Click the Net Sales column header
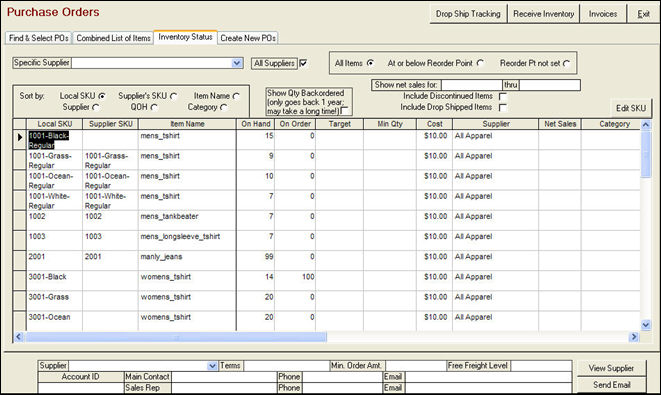The width and height of the screenshot is (661, 395). [560, 124]
